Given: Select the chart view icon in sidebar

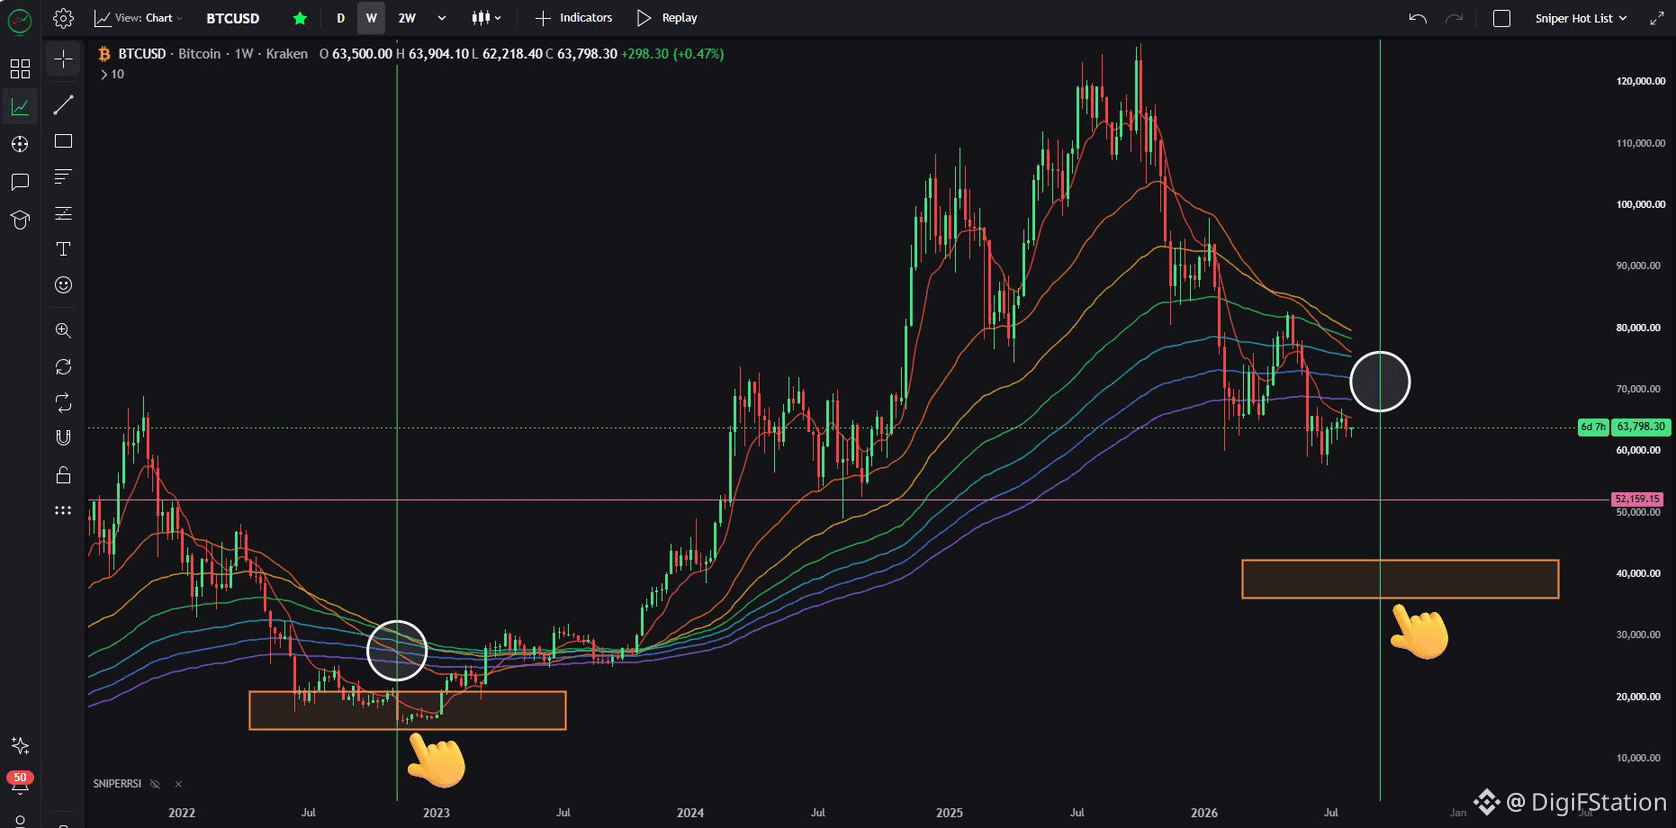Looking at the screenshot, I should (20, 106).
